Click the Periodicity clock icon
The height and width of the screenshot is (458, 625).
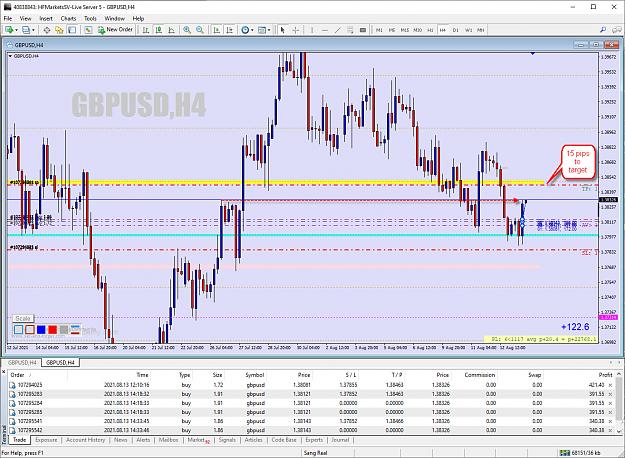pos(245,30)
